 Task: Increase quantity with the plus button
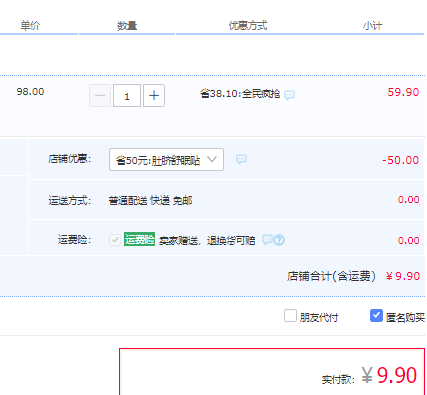(x=154, y=96)
